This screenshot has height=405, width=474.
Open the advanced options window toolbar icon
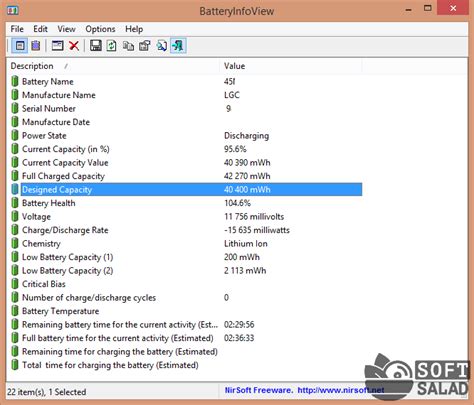pyautogui.click(x=57, y=46)
